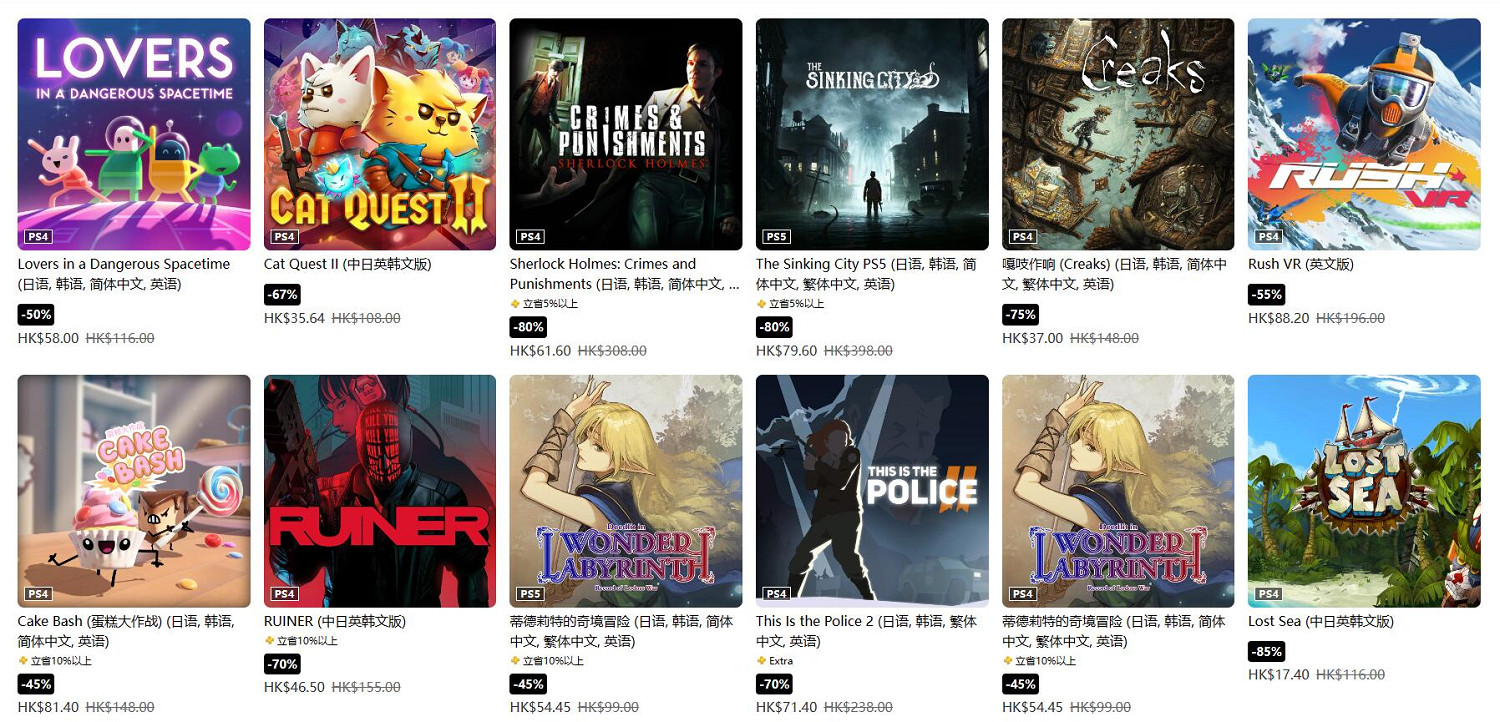Click the -85% discount badge for Lost Sea
Image resolution: width=1500 pixels, height=722 pixels.
pyautogui.click(x=1267, y=652)
